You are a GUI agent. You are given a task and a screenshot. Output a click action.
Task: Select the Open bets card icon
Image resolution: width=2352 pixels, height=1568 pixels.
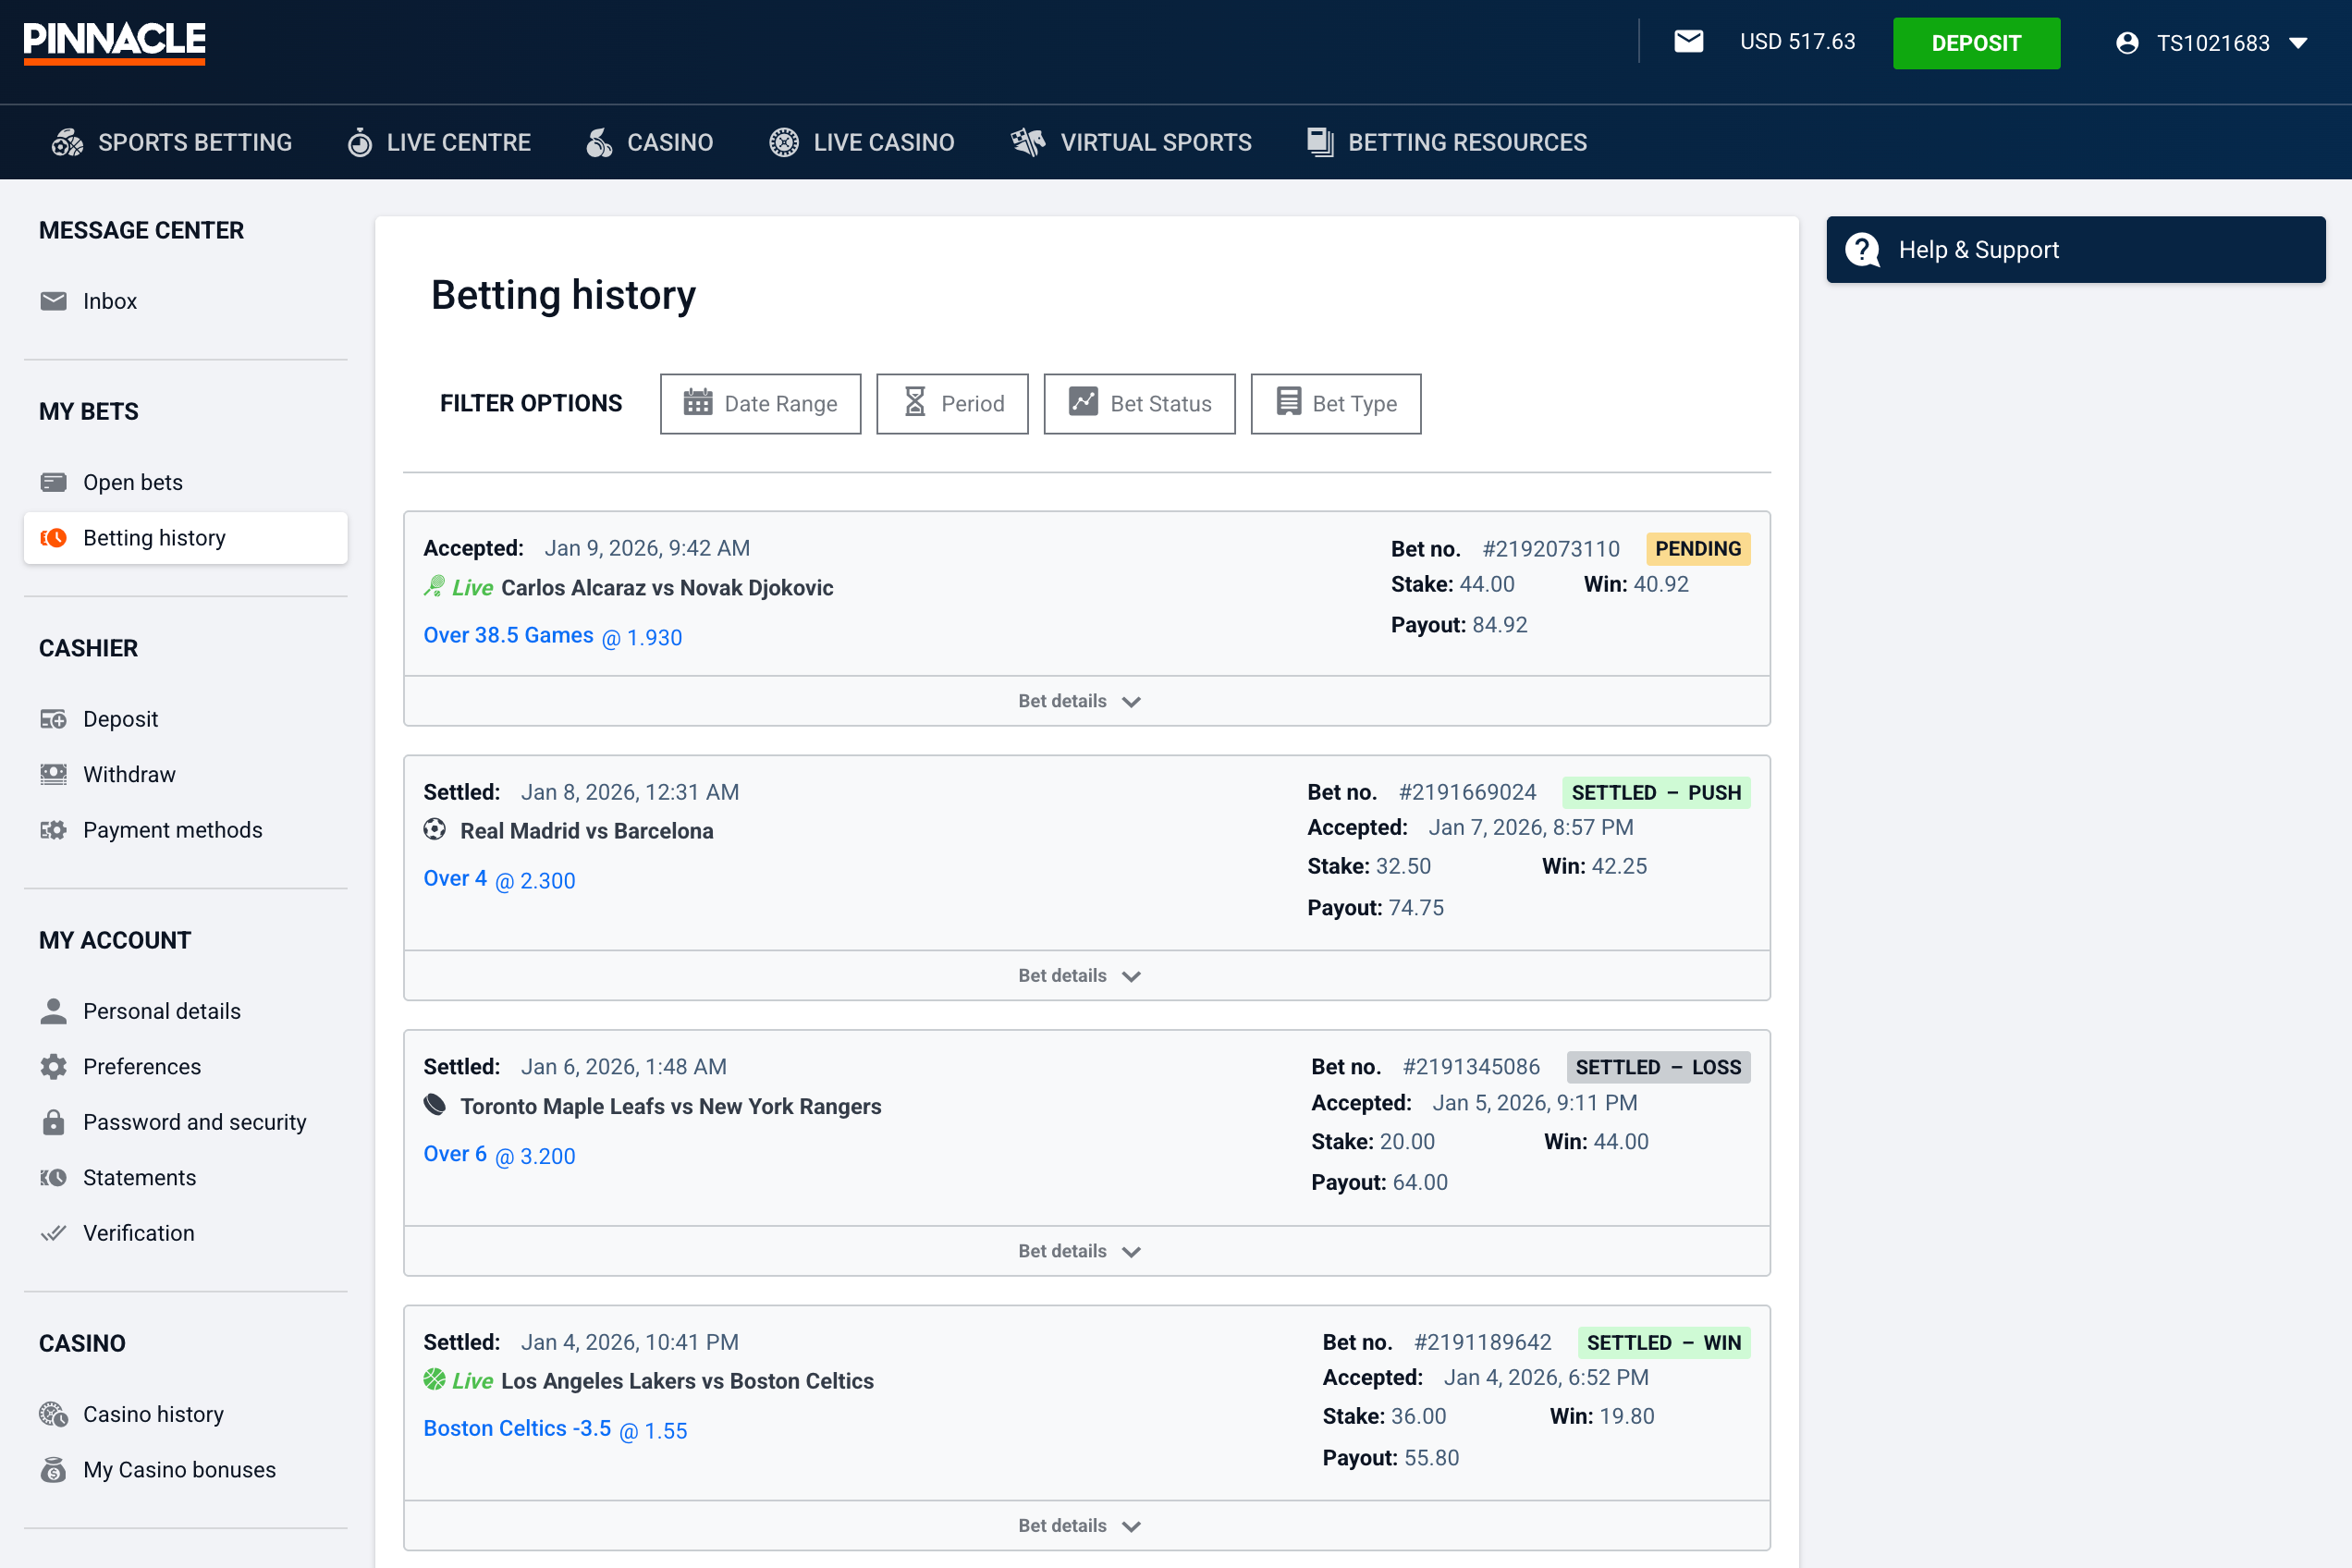click(53, 481)
